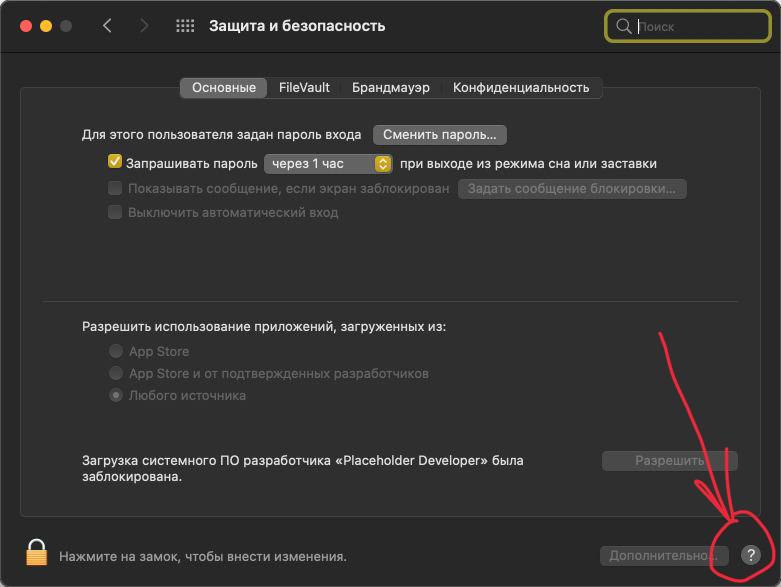This screenshot has height=587, width=781.
Task: Select the App Store only radio button
Action: (116, 351)
